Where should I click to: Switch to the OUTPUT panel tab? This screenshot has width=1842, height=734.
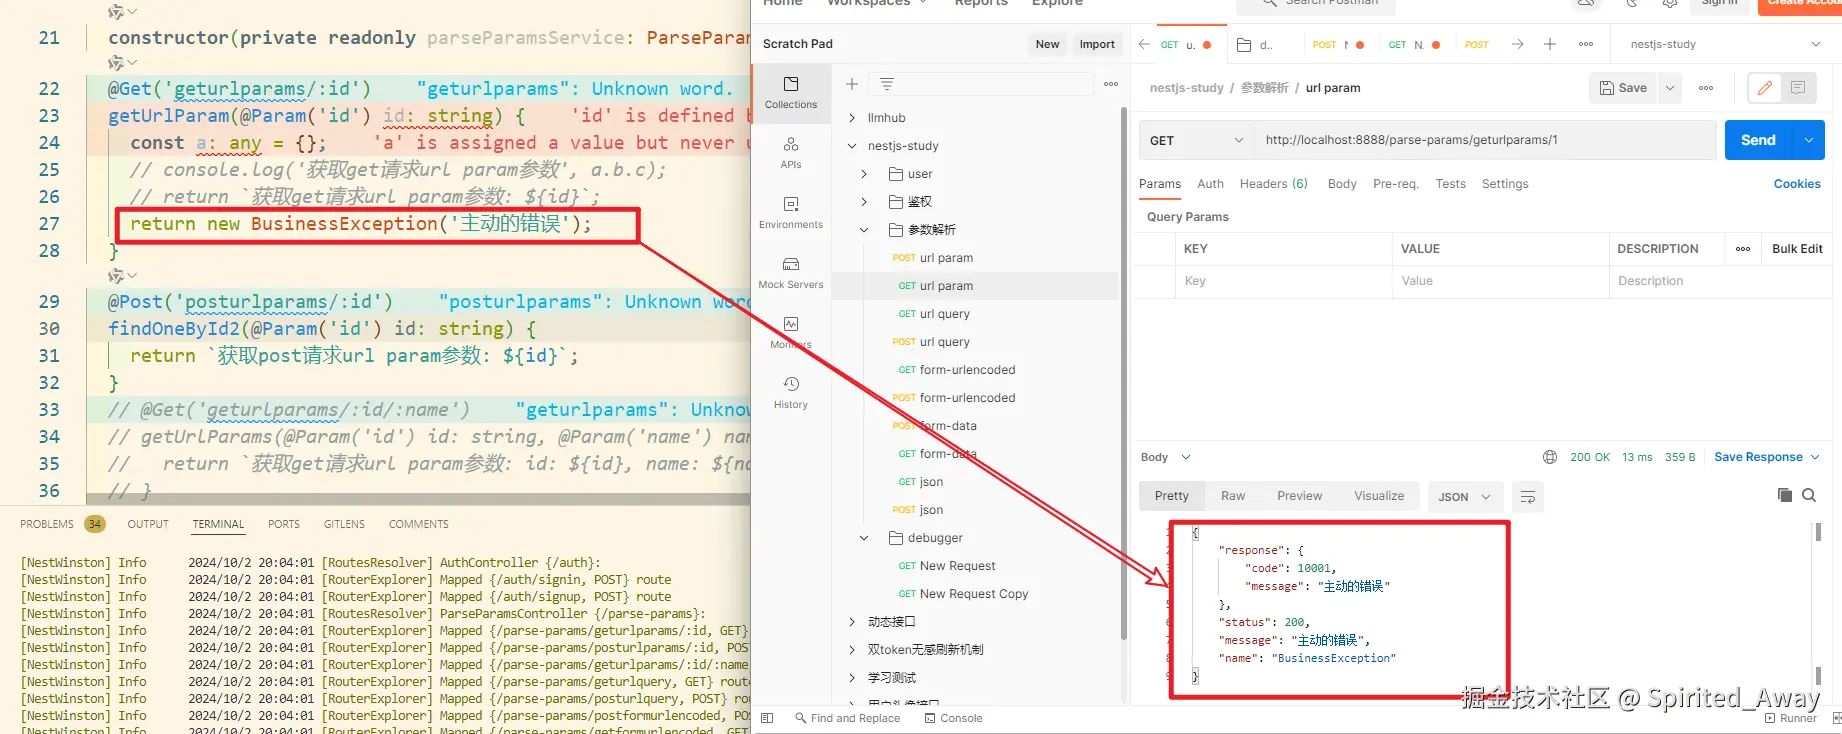(x=148, y=524)
